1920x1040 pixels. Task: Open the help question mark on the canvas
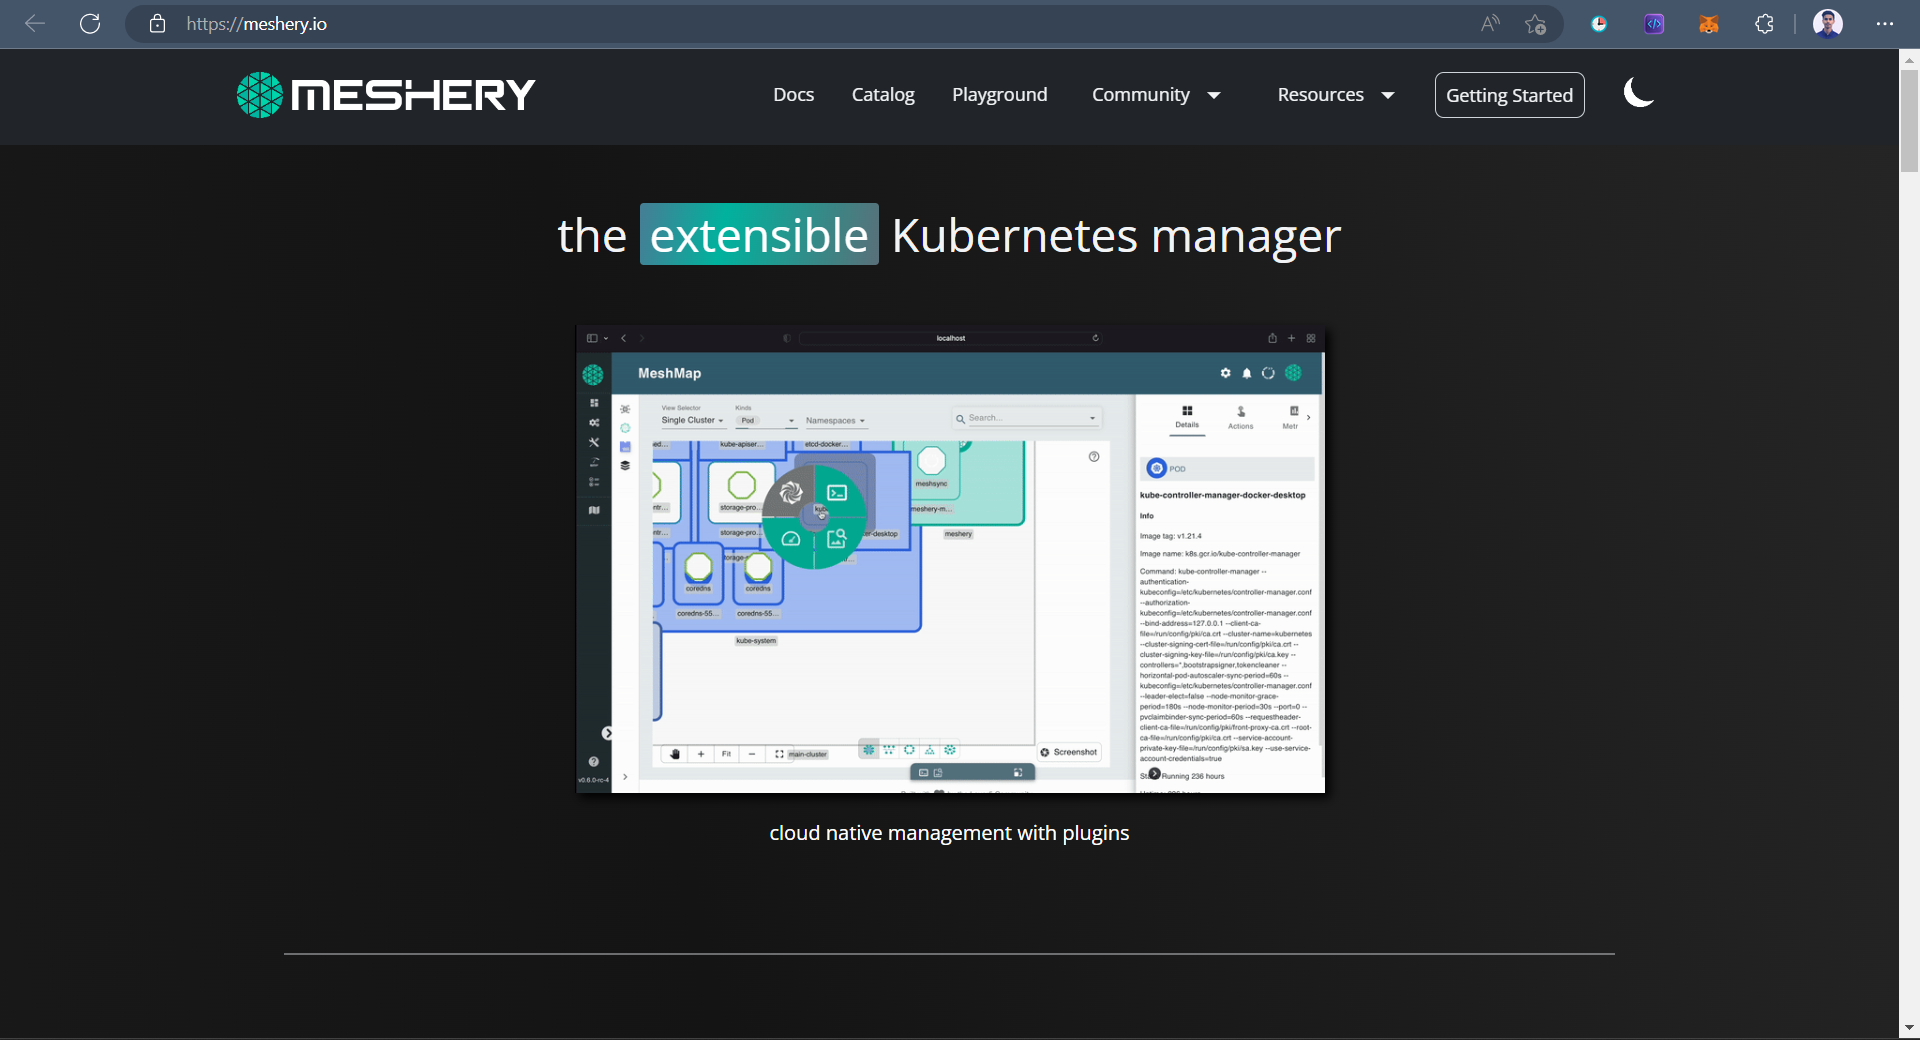click(1094, 457)
